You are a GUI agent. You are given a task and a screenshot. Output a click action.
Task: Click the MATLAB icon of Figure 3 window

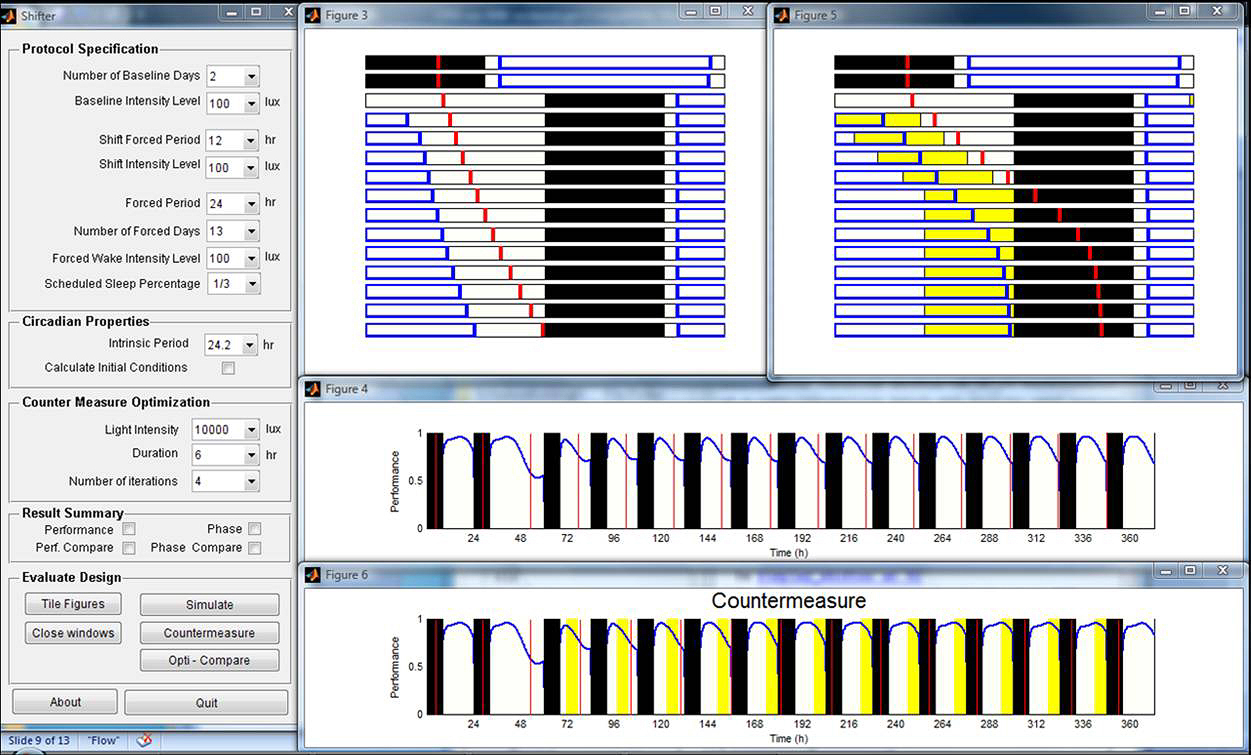pyautogui.click(x=312, y=15)
